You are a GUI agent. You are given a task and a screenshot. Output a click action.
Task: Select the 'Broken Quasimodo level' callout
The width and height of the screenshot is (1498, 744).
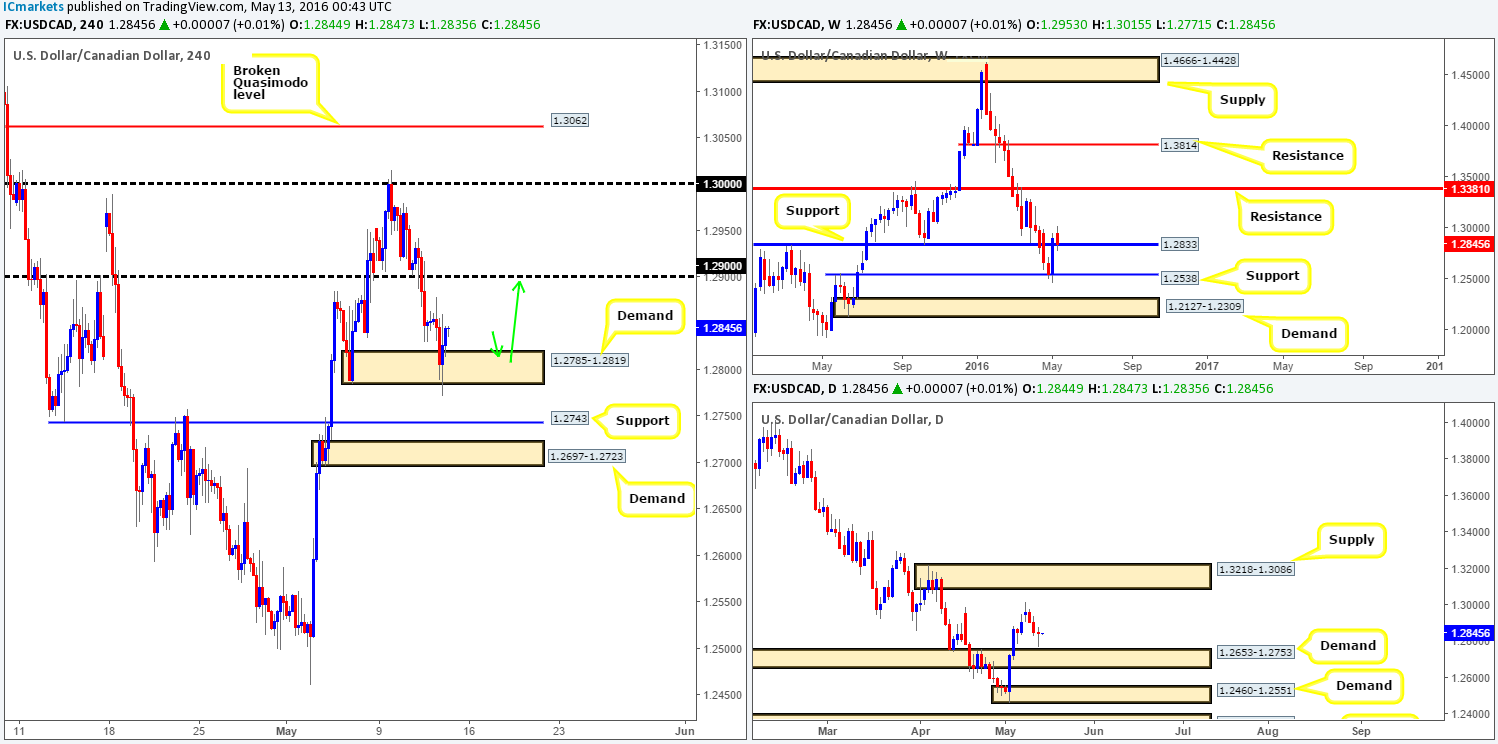point(271,86)
